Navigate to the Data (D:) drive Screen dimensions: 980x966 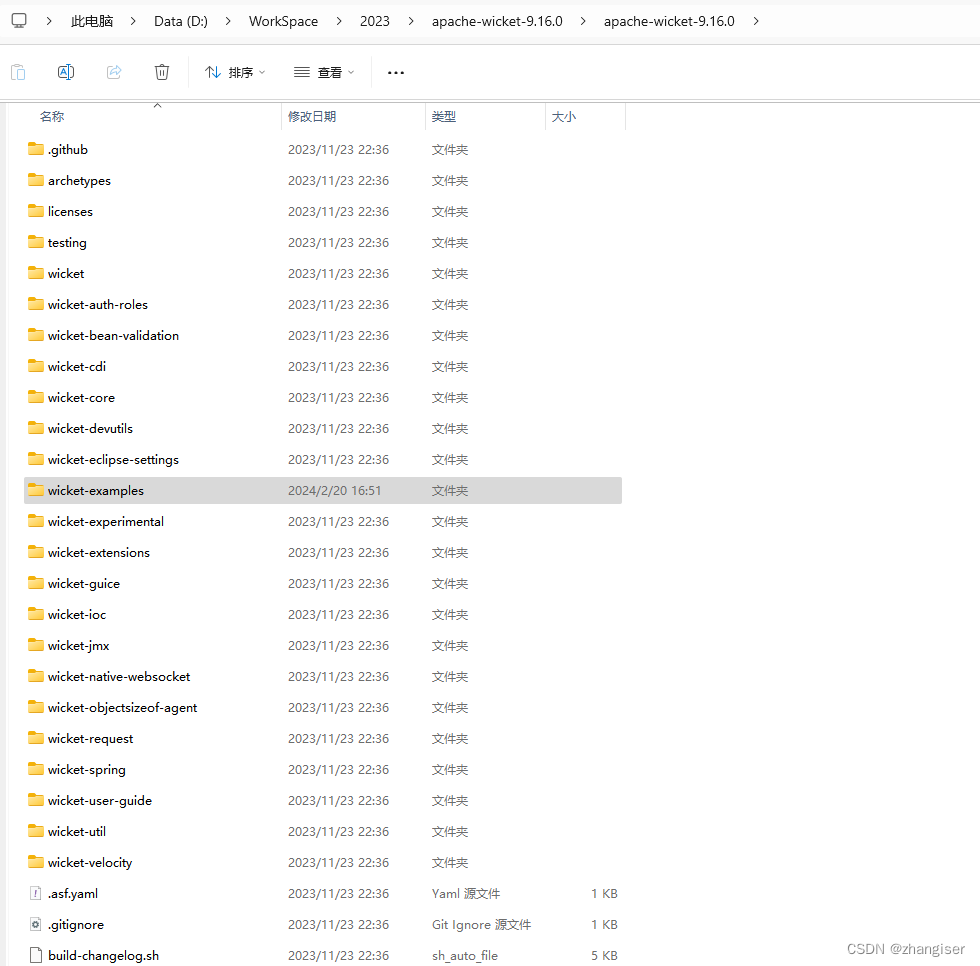pyautogui.click(x=180, y=20)
